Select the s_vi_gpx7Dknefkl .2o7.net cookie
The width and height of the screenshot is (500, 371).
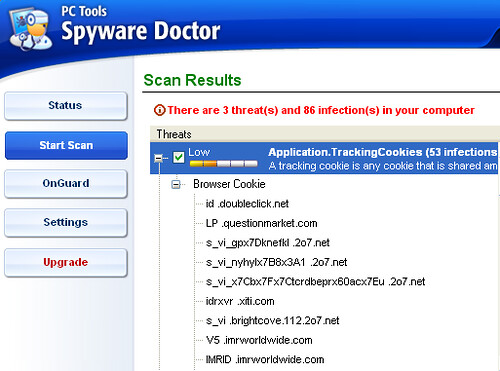[268, 243]
